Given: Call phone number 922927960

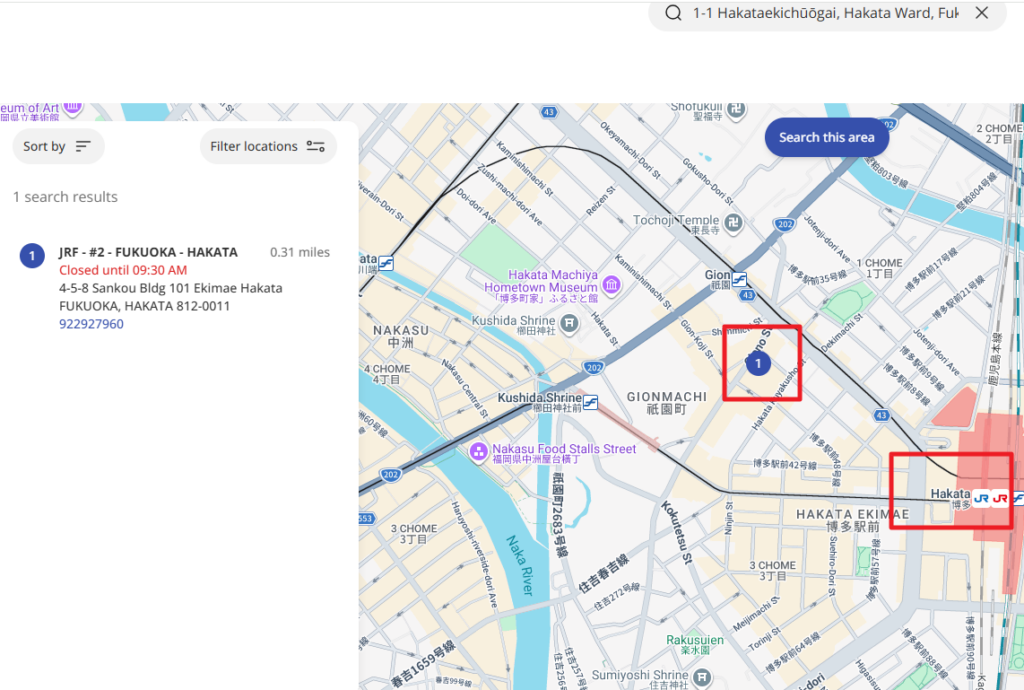Looking at the screenshot, I should (x=91, y=324).
